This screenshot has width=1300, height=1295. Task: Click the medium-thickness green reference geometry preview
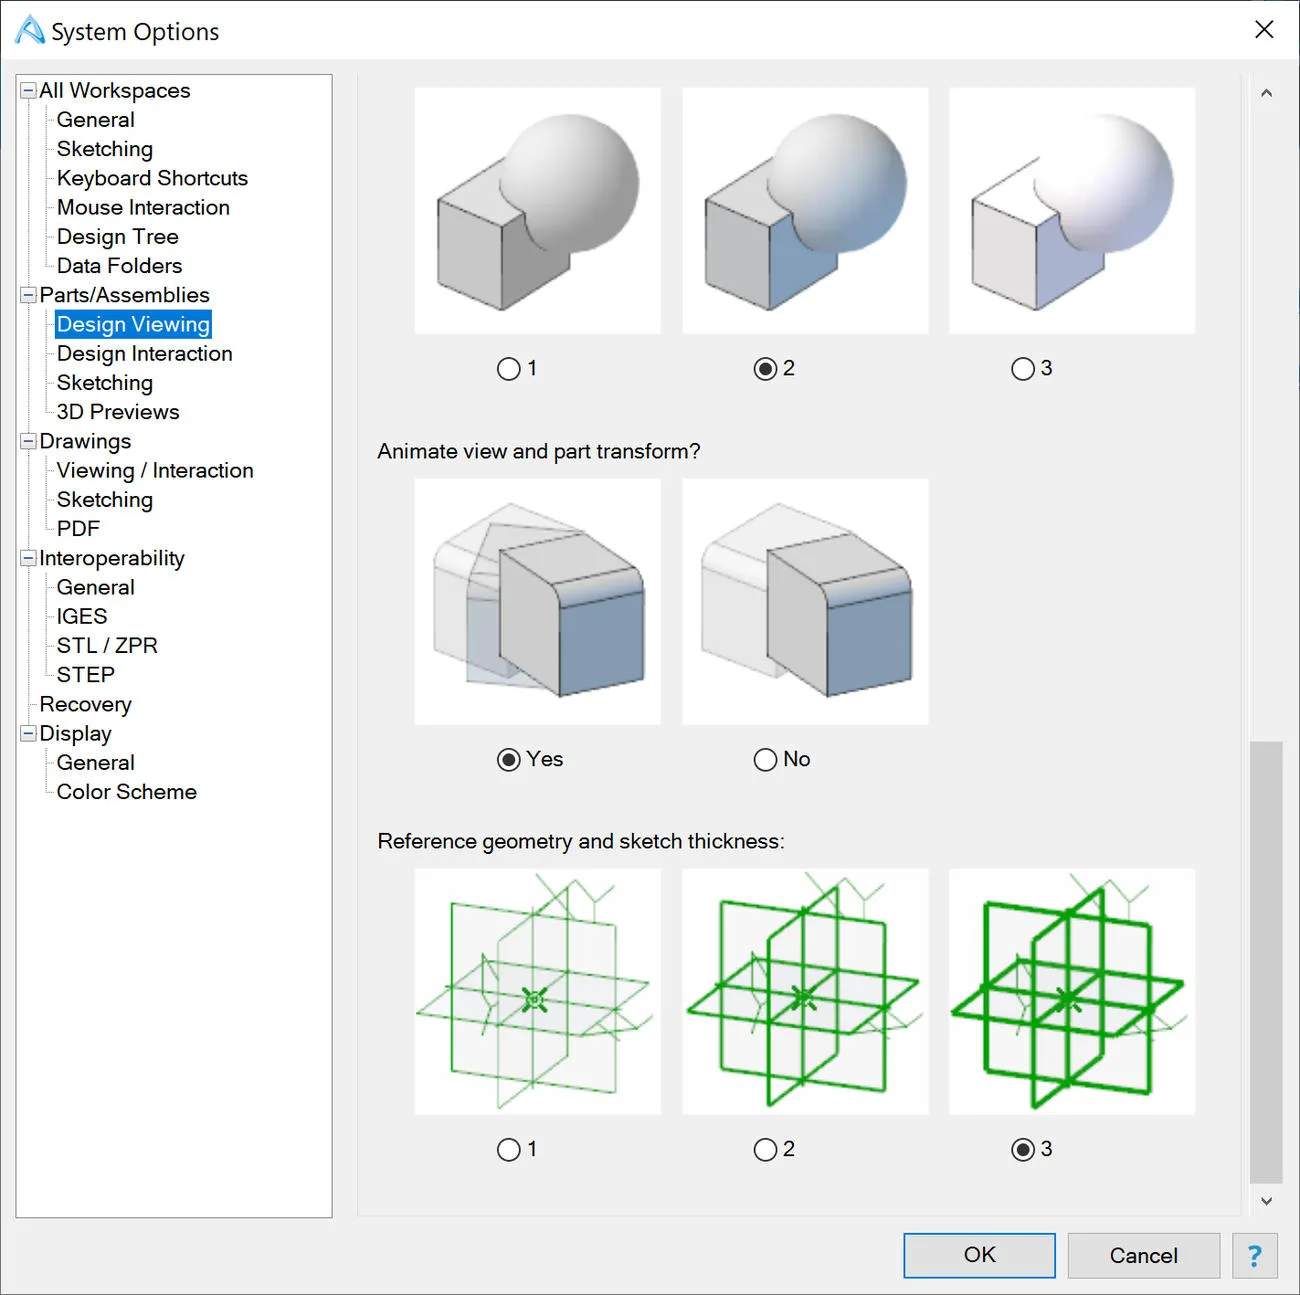coord(805,992)
